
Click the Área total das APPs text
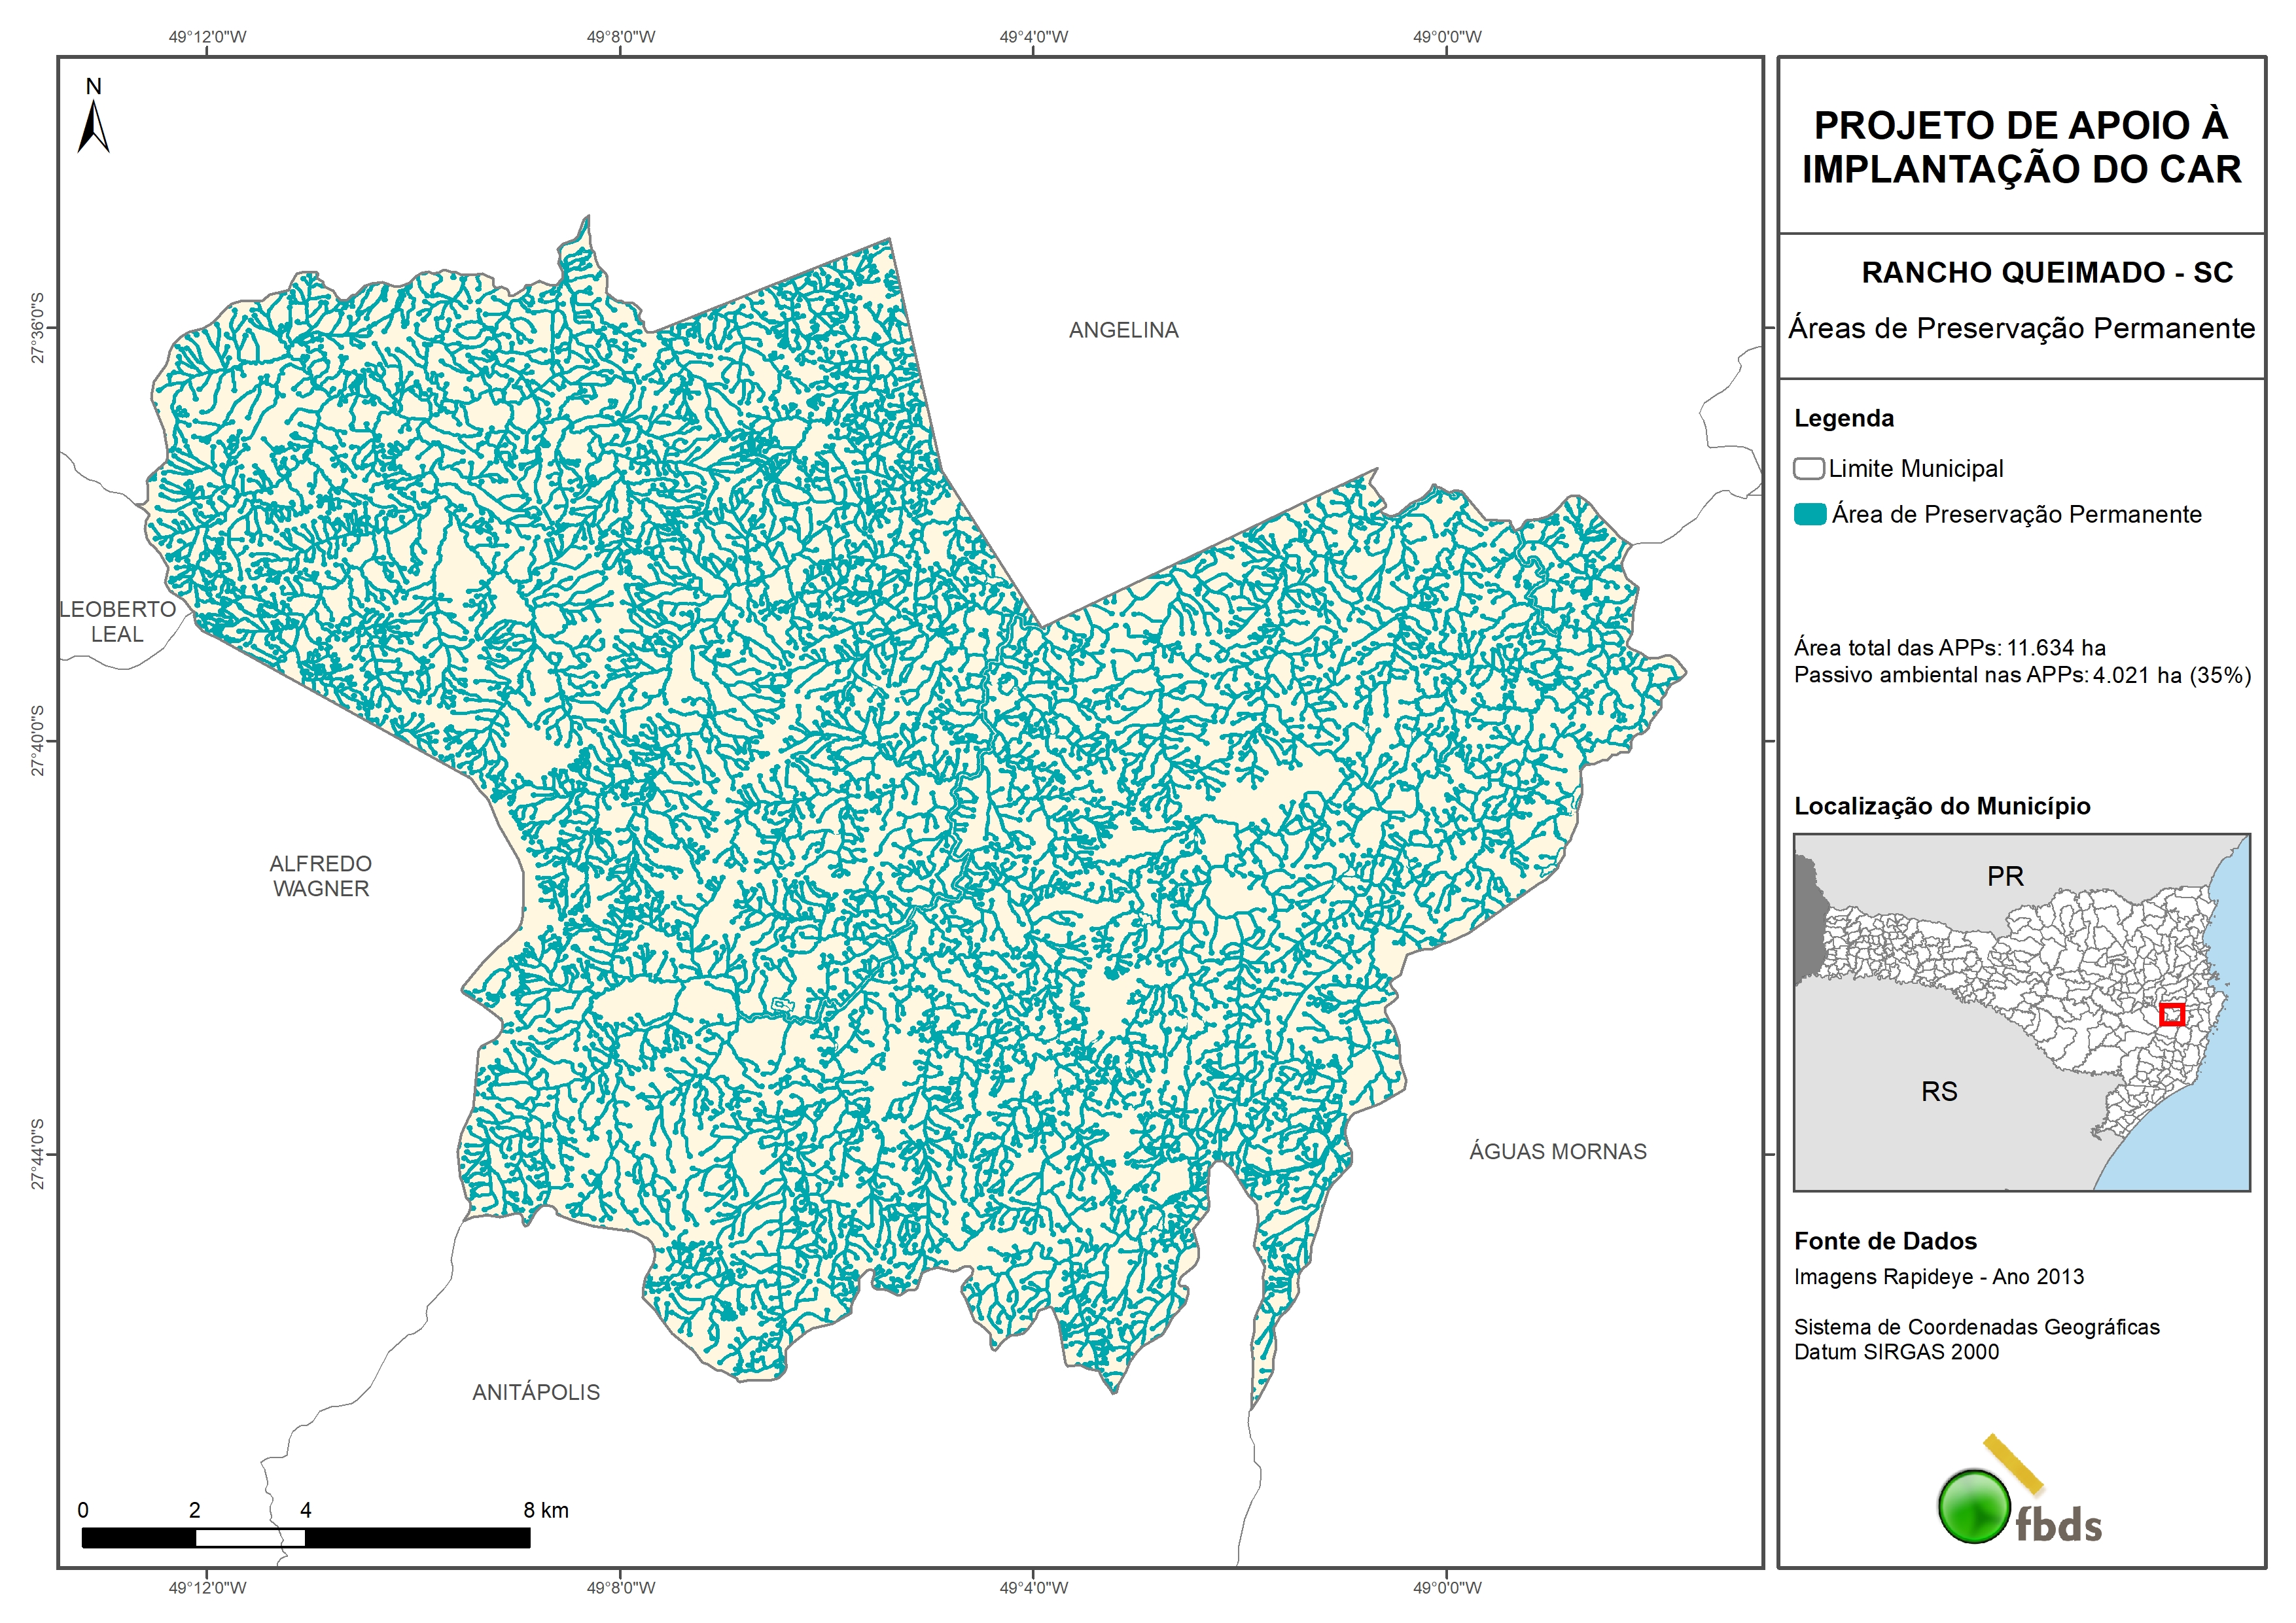[1949, 647]
